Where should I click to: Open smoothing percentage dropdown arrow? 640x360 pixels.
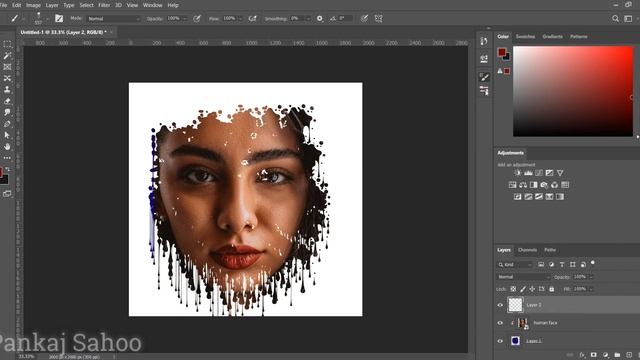point(308,19)
